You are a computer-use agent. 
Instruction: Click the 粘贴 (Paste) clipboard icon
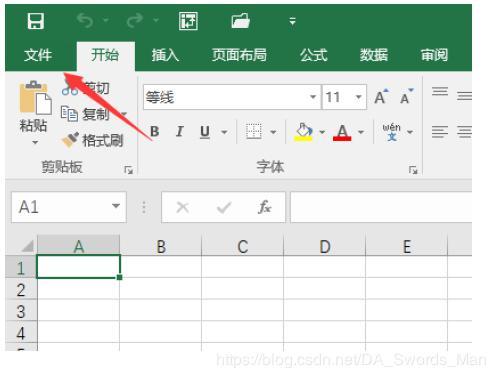click(x=35, y=97)
